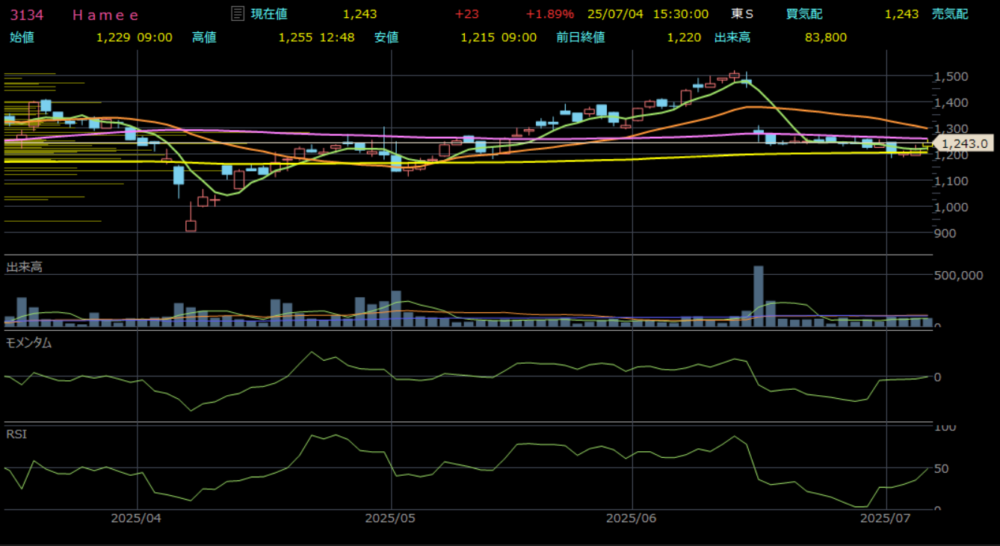Click the price change +23
Image resolution: width=1000 pixels, height=546 pixels.
467,14
